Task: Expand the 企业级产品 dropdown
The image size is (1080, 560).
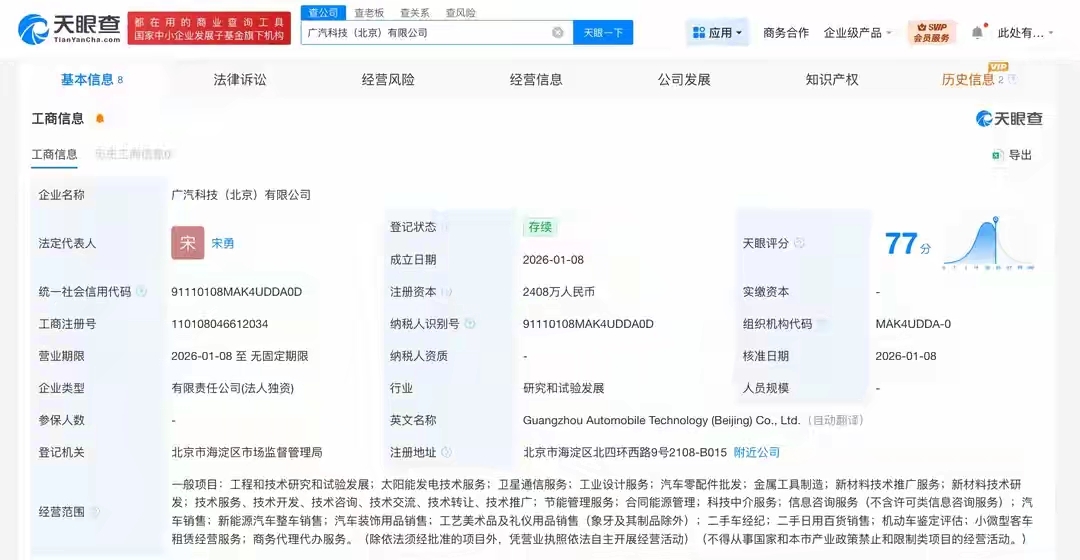Action: [x=858, y=32]
